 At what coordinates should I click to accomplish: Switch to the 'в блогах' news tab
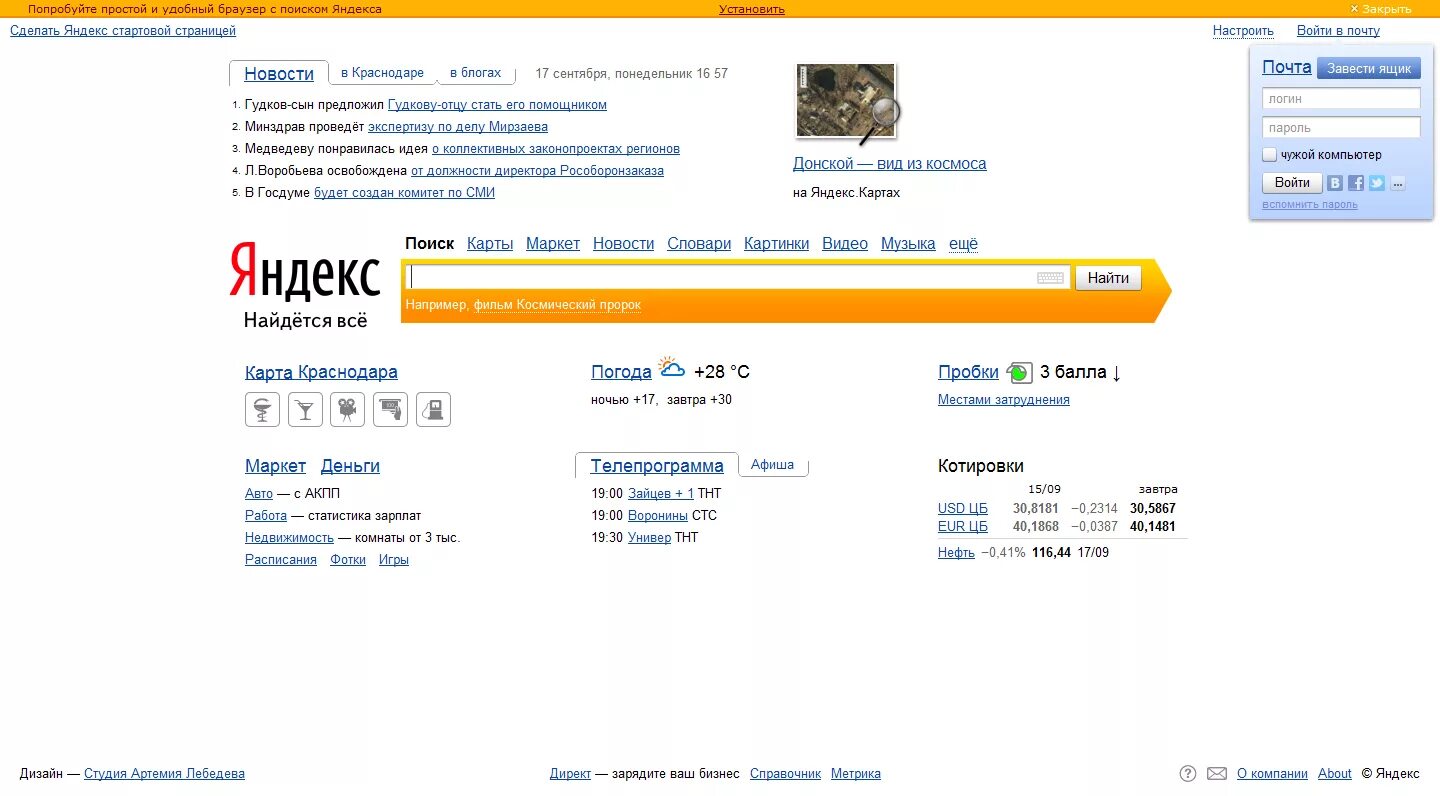coord(476,73)
